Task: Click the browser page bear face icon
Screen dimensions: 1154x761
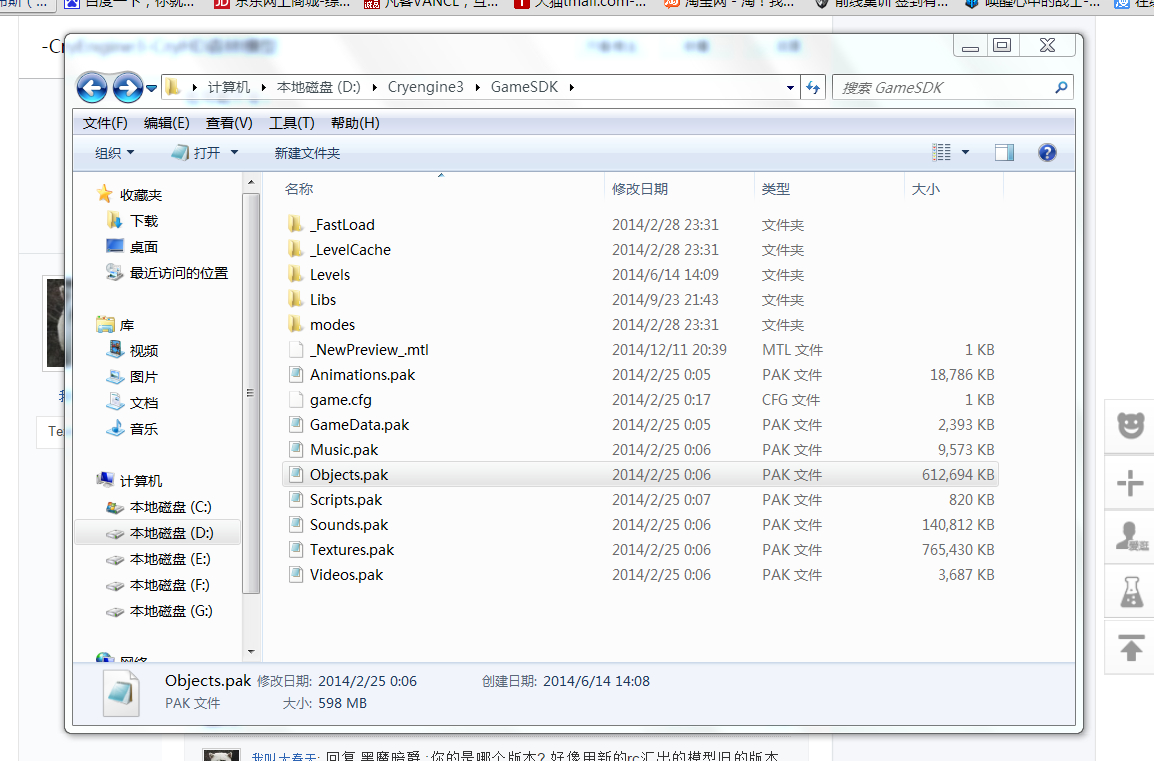Action: click(1130, 426)
